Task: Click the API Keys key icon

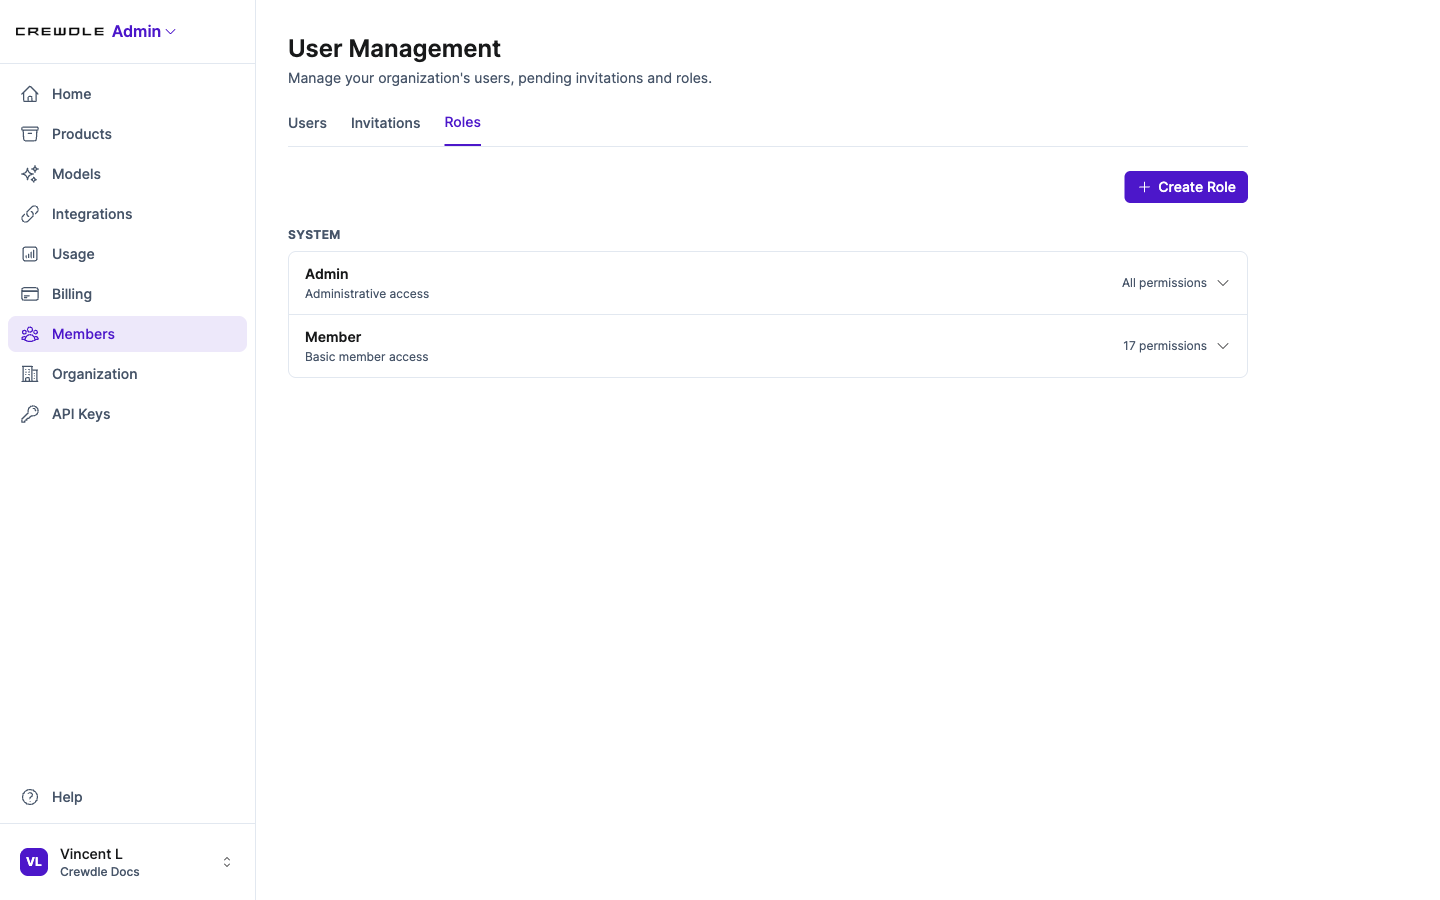Action: (30, 414)
